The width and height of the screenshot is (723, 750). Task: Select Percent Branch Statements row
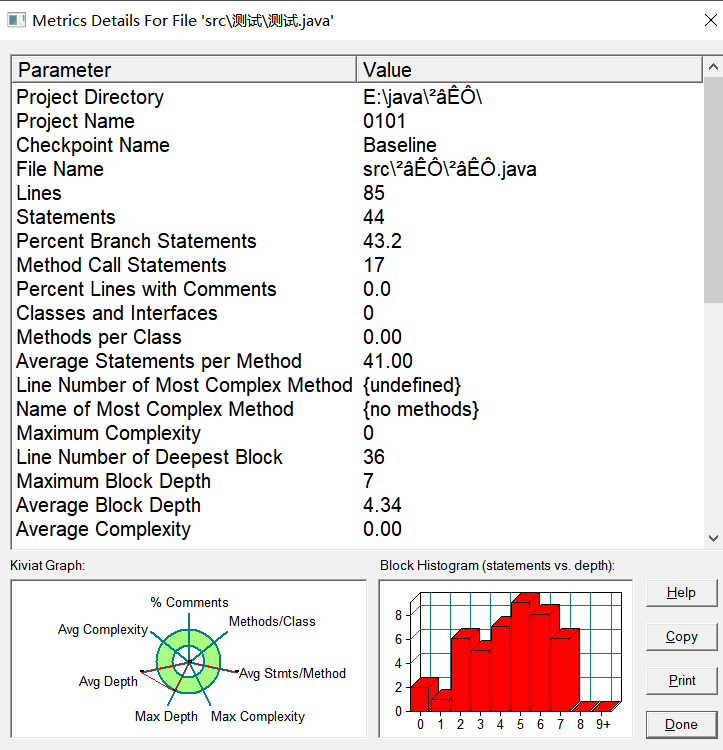click(x=357, y=241)
